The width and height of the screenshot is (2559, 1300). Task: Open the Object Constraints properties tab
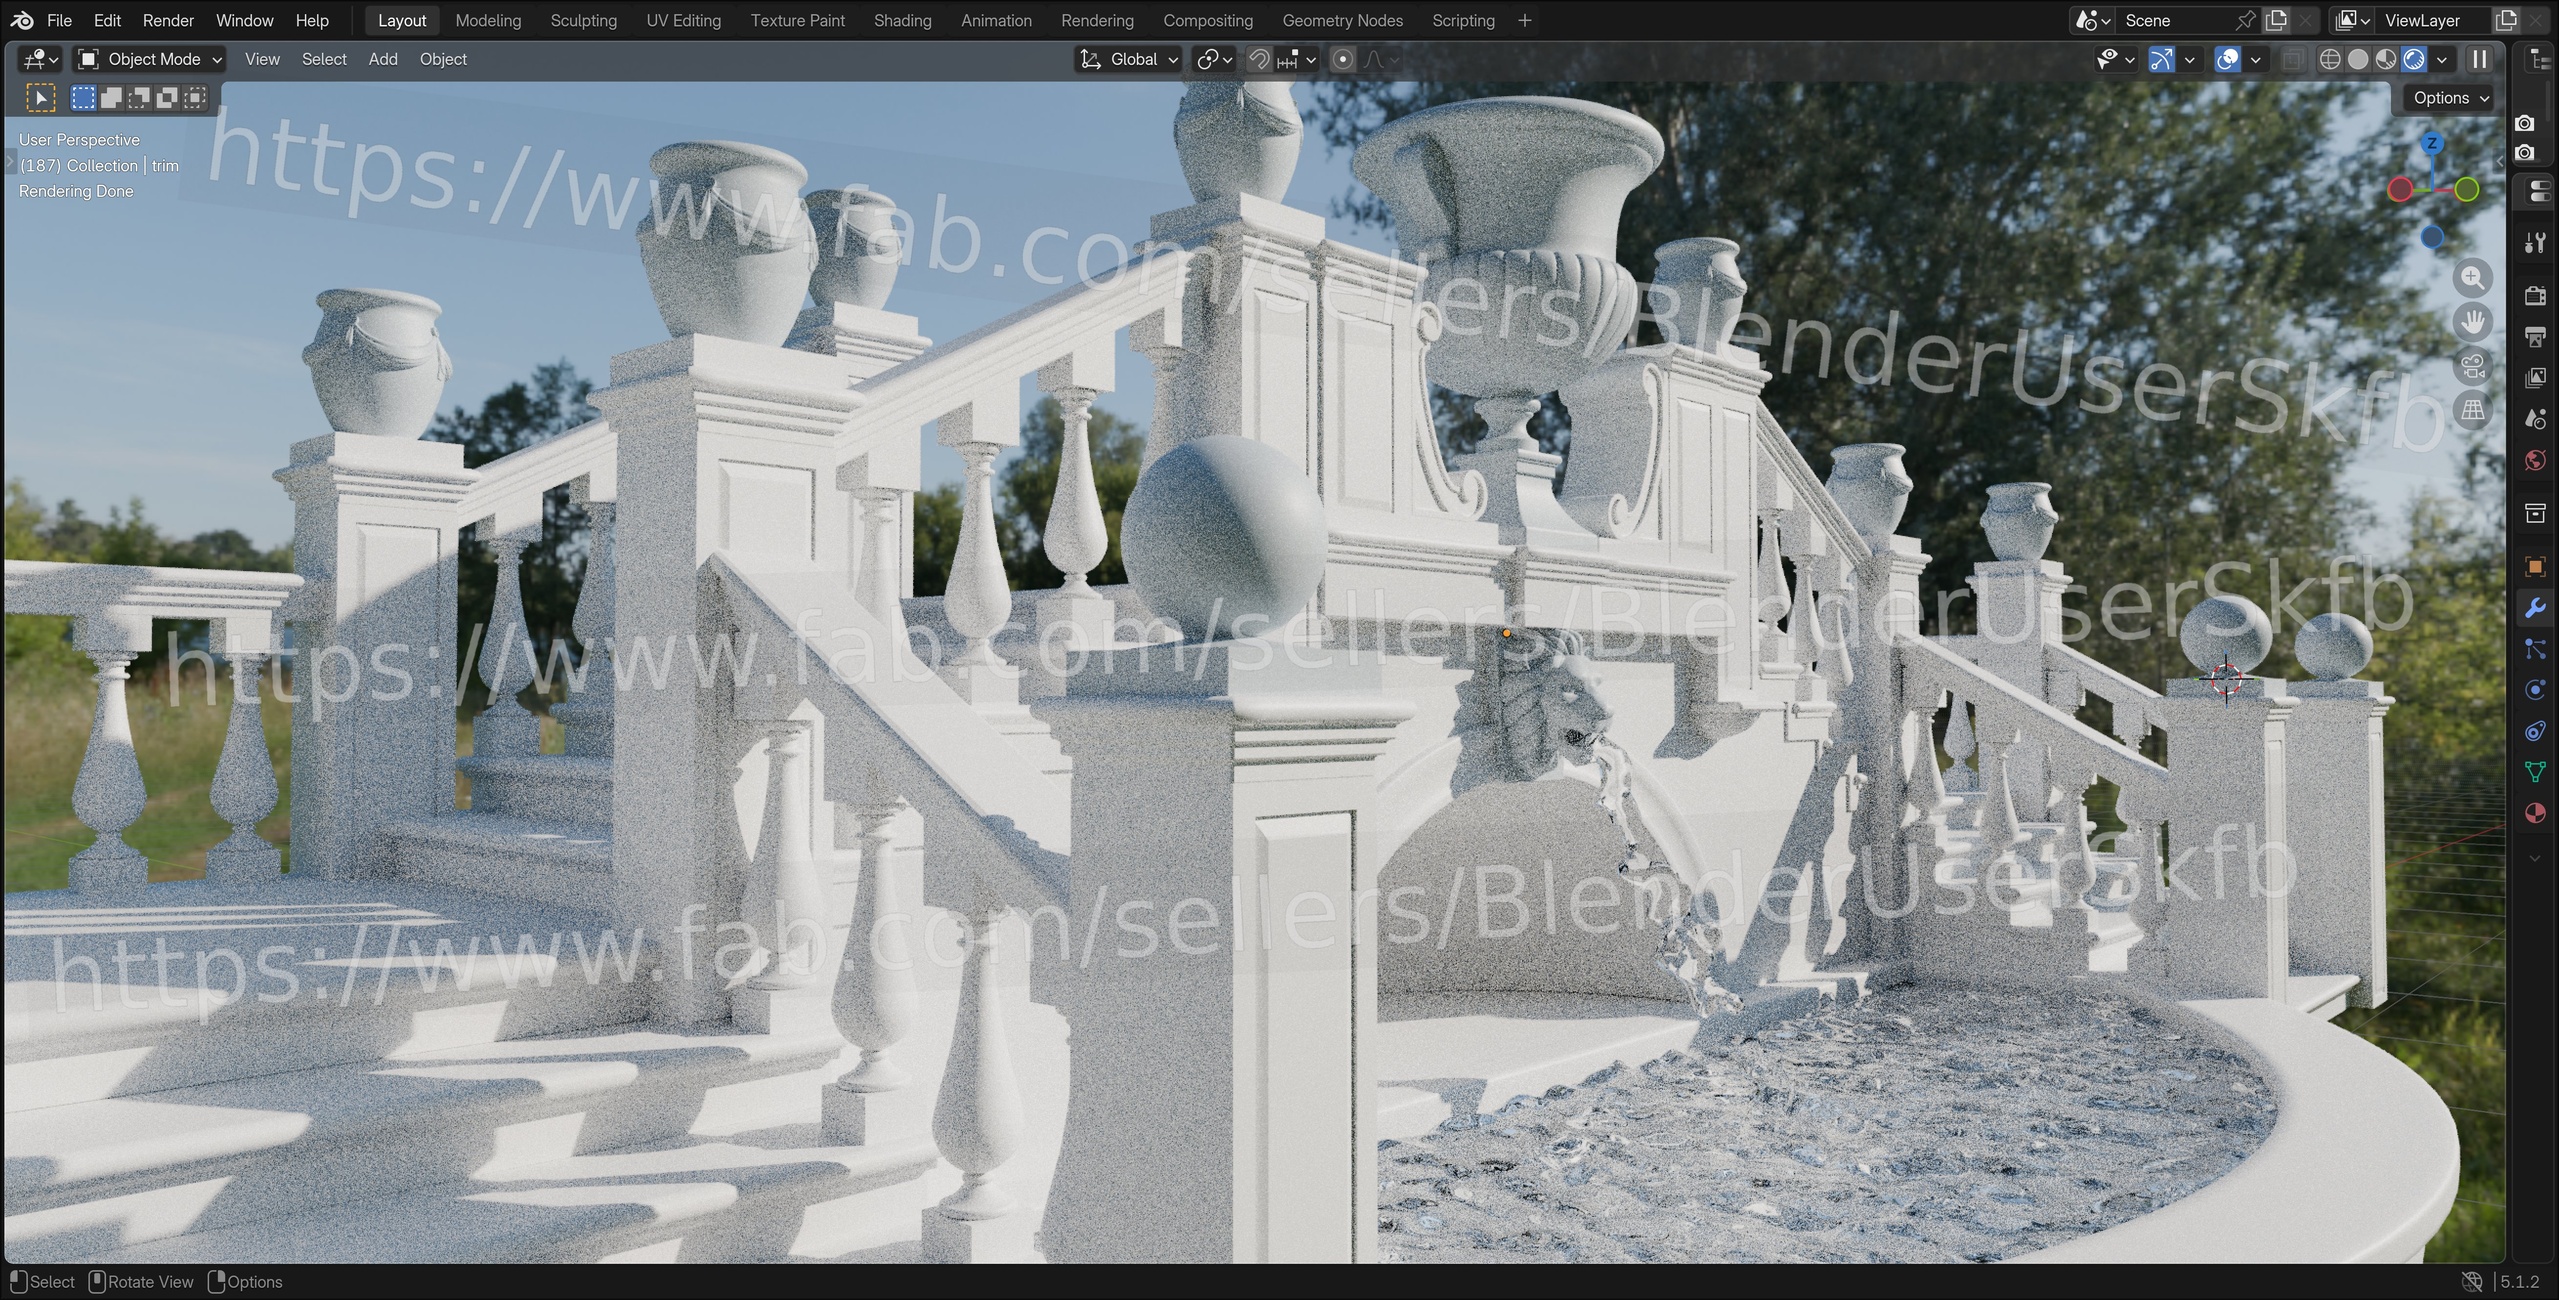pos(2534,731)
